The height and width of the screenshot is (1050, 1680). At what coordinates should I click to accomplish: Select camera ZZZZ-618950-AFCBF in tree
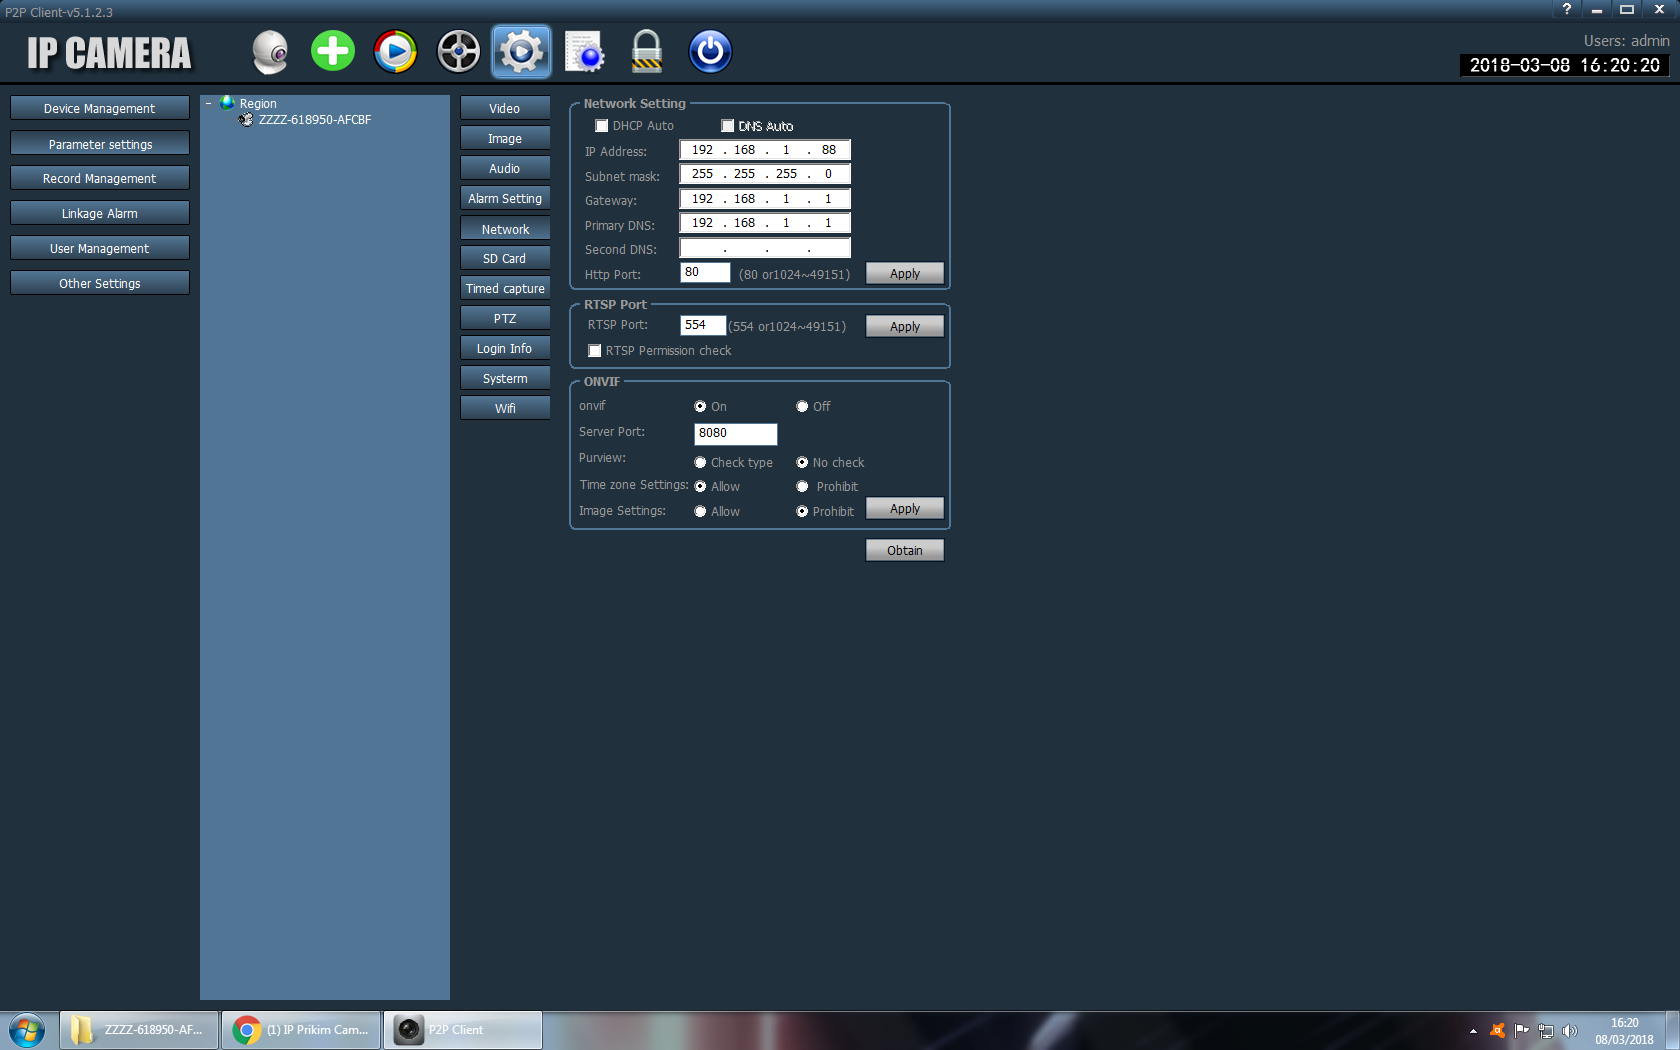click(314, 120)
